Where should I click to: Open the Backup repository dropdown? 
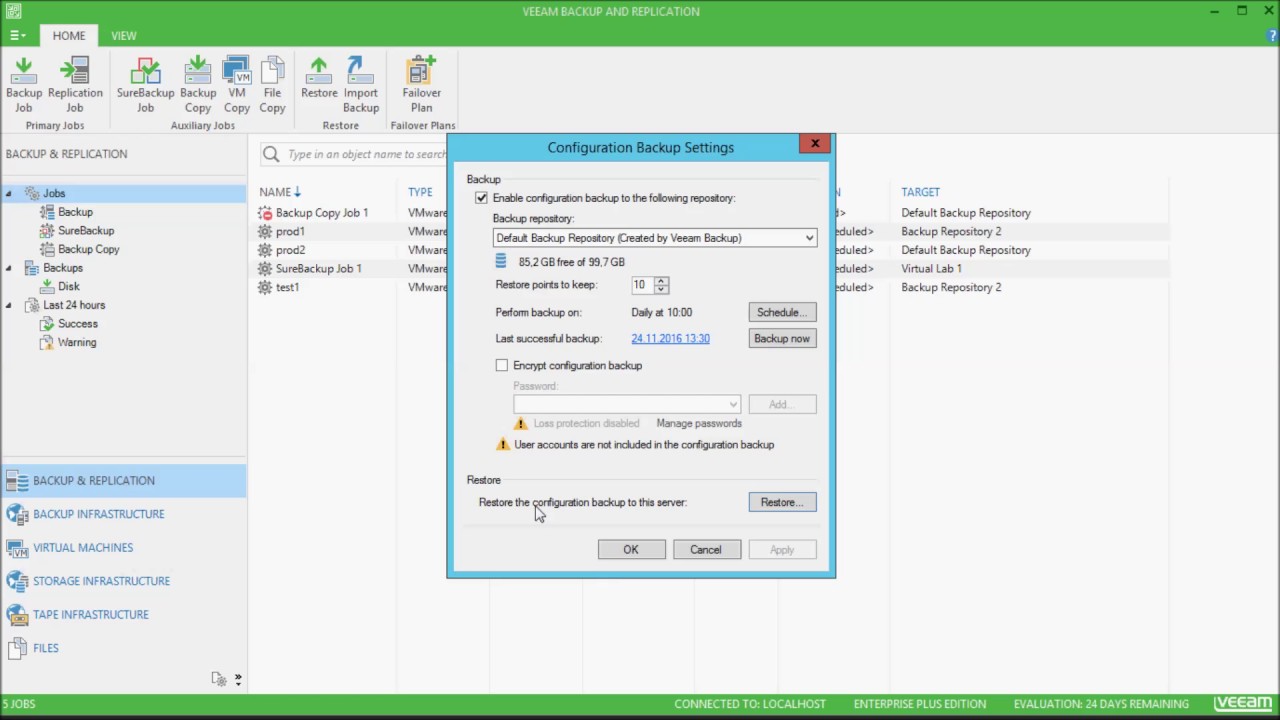click(x=655, y=238)
